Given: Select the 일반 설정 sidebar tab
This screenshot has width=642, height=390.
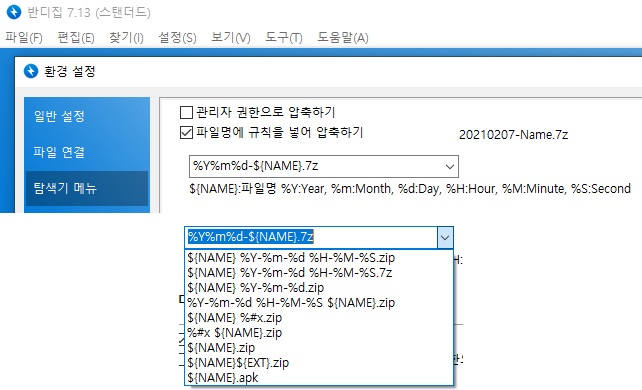Looking at the screenshot, I should click(x=87, y=116).
